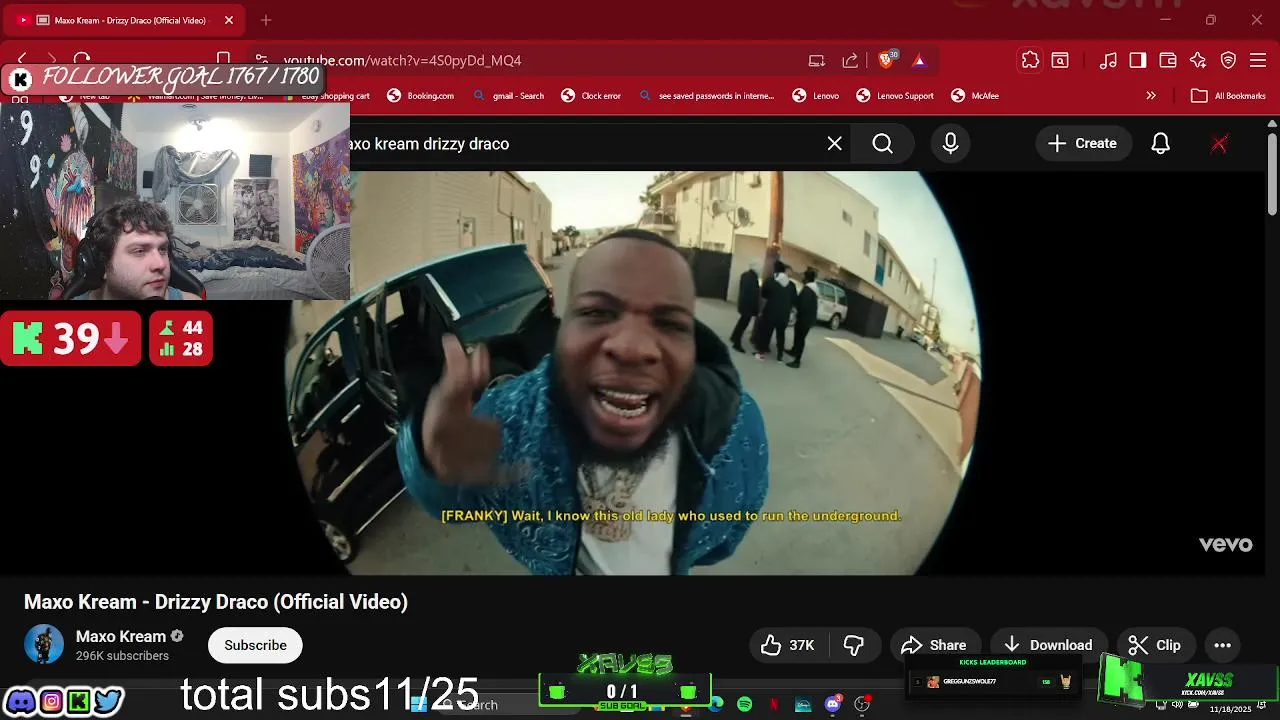Open the Brave VPN icon

tap(1228, 60)
